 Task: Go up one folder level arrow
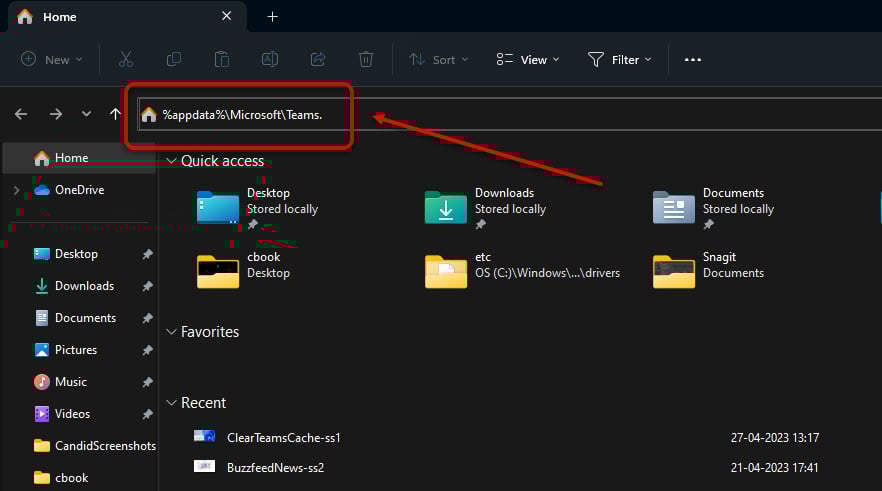point(115,114)
